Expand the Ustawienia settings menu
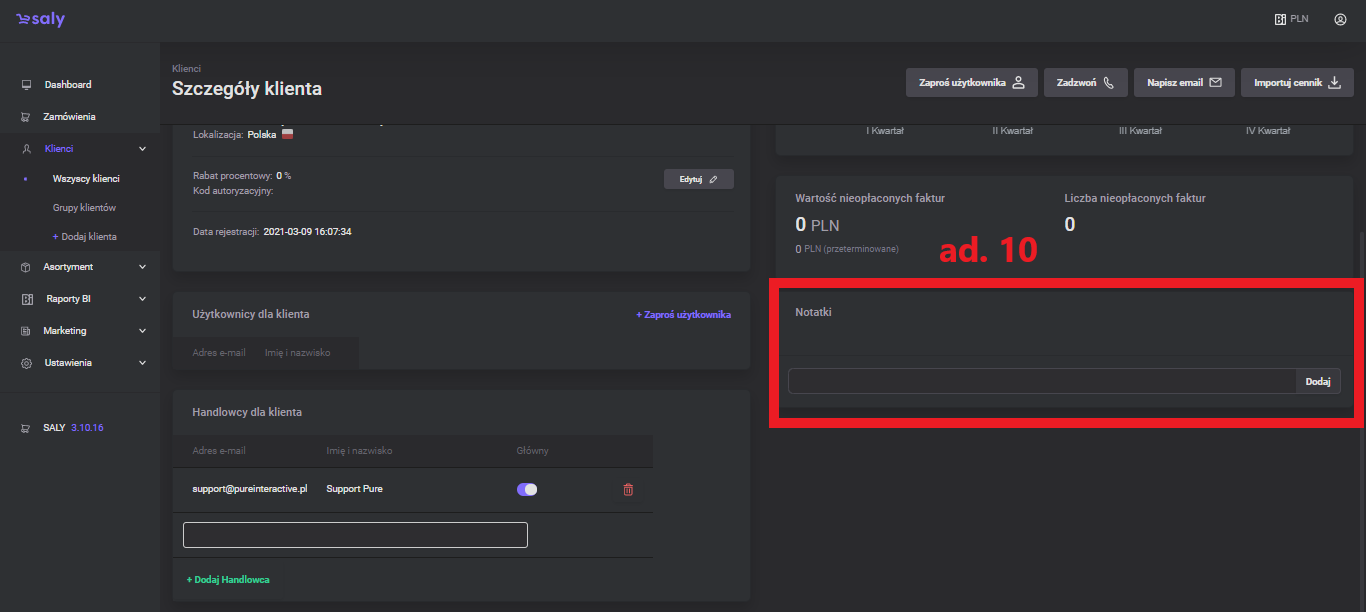The image size is (1366, 612). tap(142, 363)
